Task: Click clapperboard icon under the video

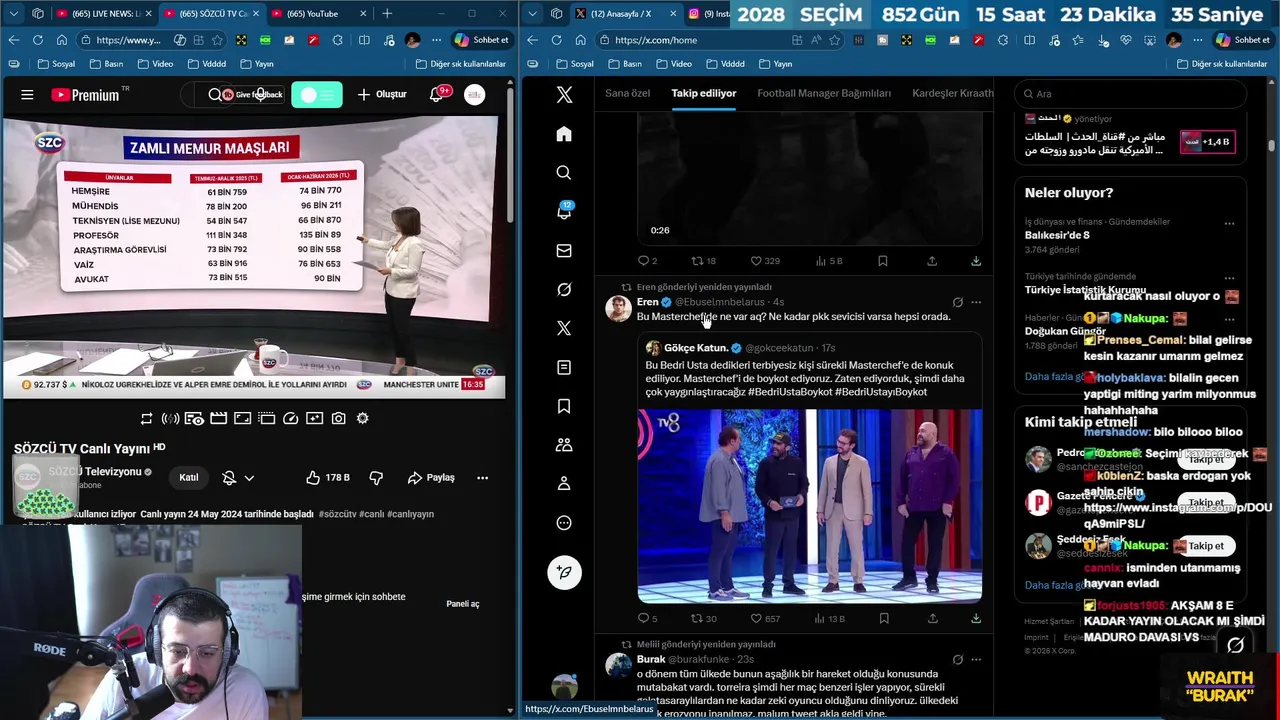Action: [x=218, y=418]
